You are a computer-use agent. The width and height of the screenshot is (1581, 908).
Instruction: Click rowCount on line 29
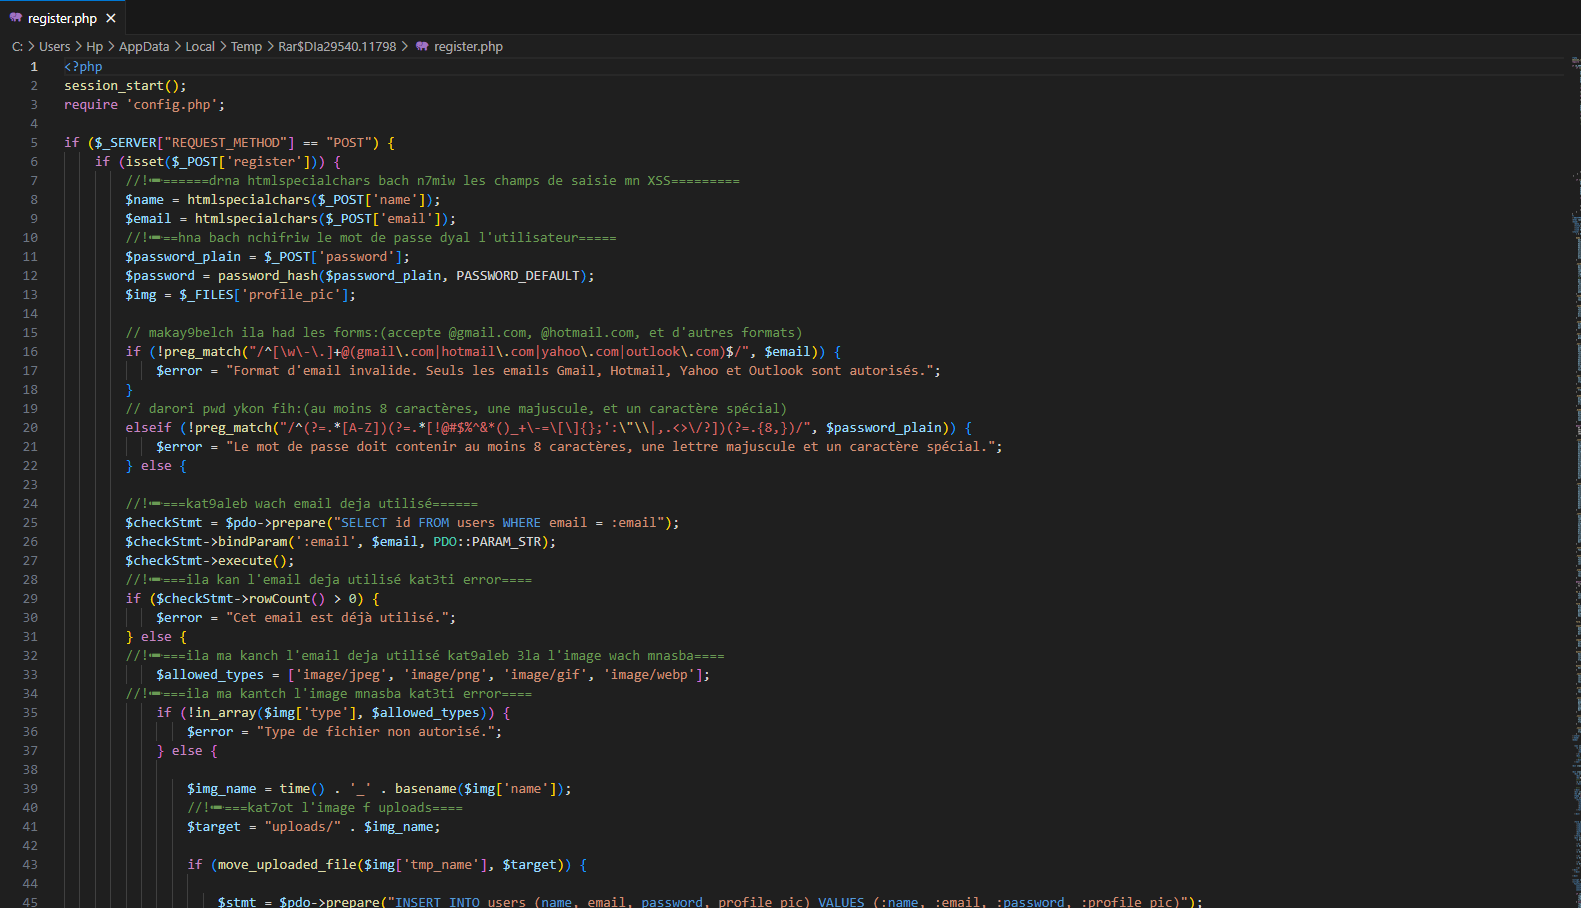[x=279, y=599]
